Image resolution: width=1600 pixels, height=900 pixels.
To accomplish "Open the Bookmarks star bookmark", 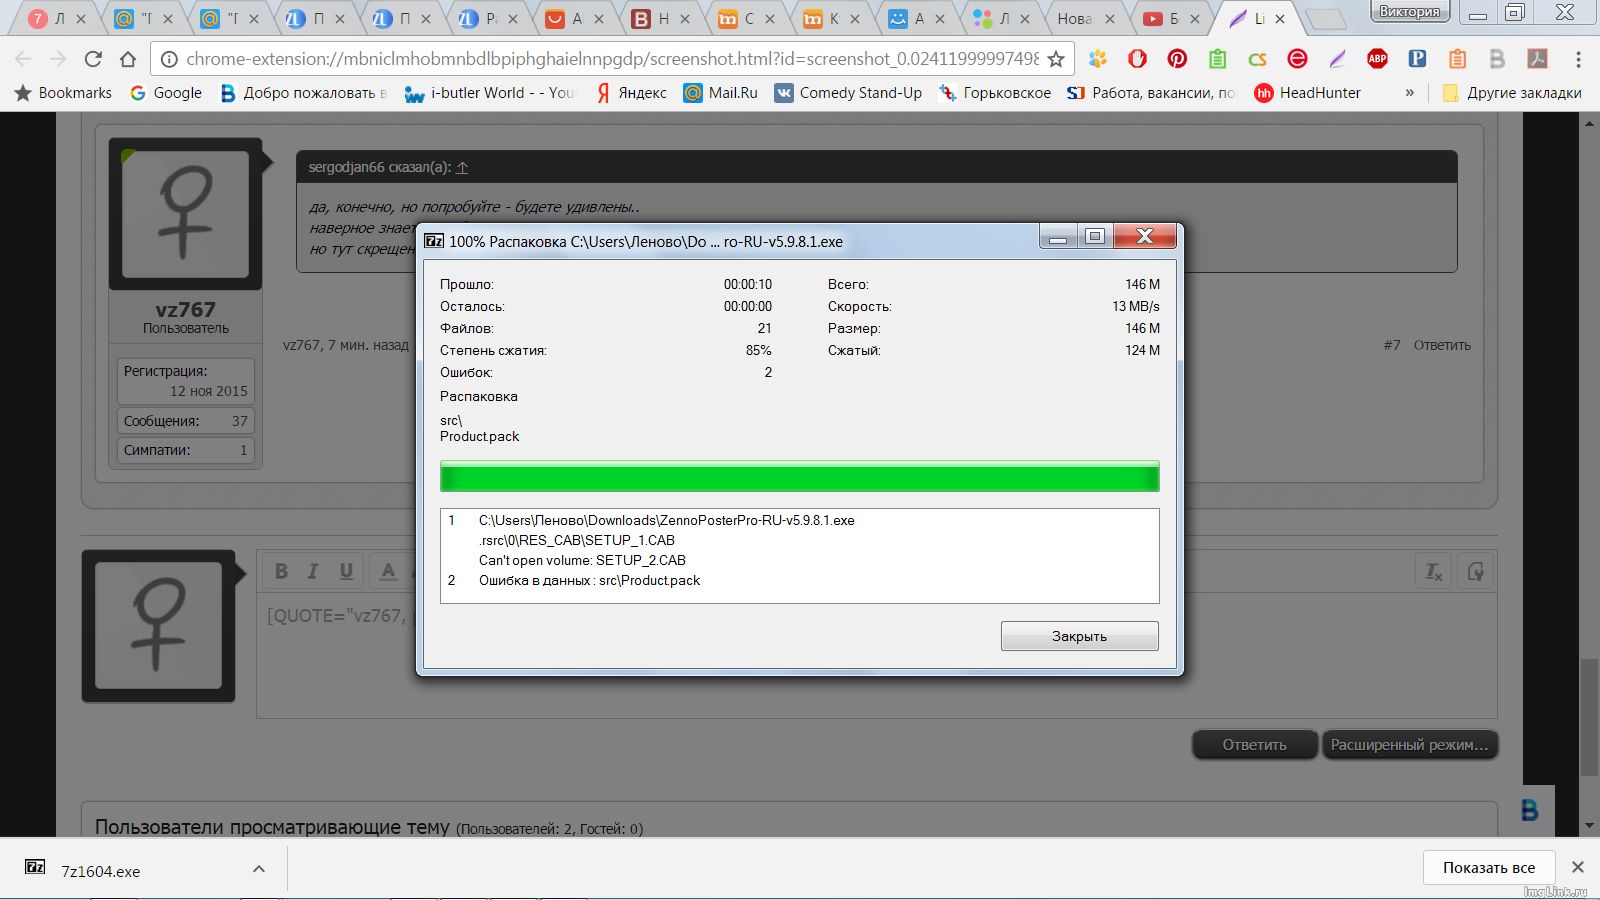I will click(x=63, y=93).
